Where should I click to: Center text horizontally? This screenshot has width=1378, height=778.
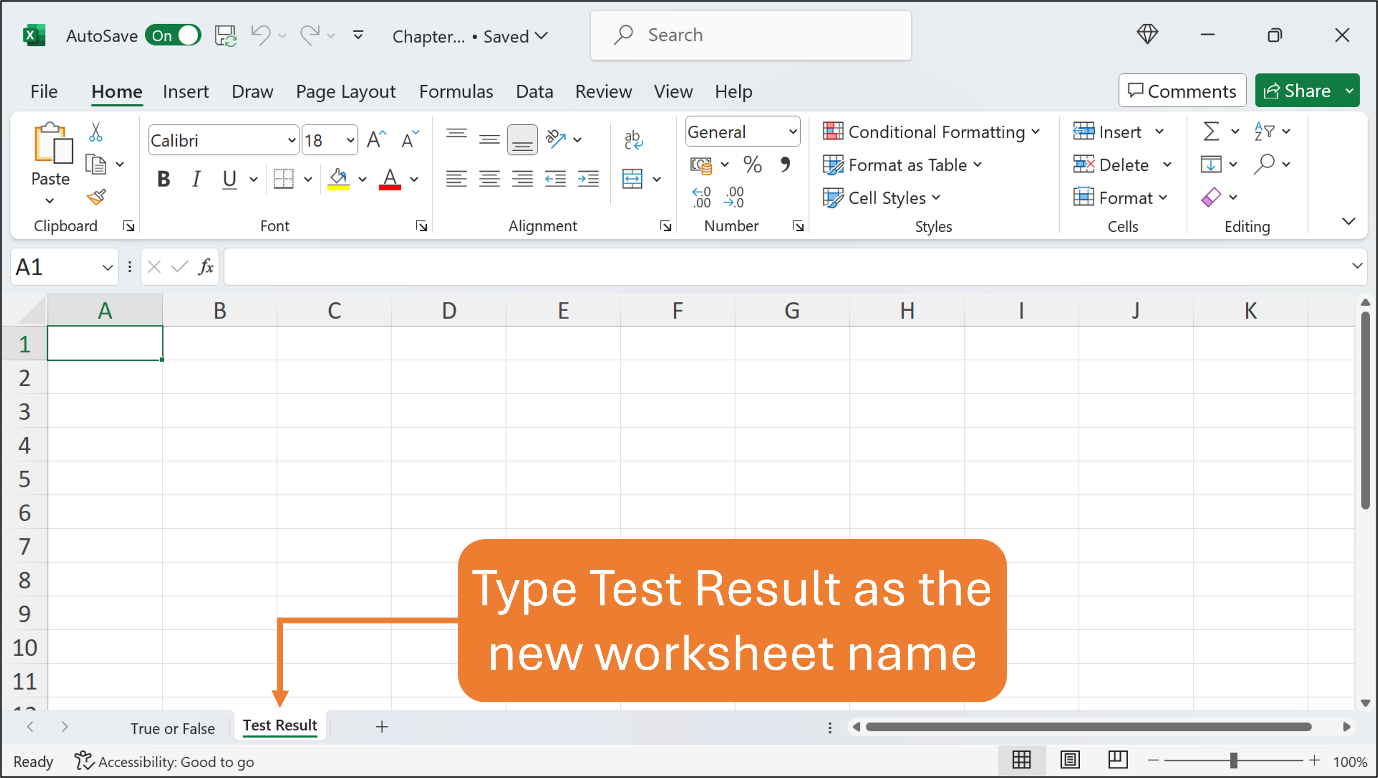tap(489, 179)
